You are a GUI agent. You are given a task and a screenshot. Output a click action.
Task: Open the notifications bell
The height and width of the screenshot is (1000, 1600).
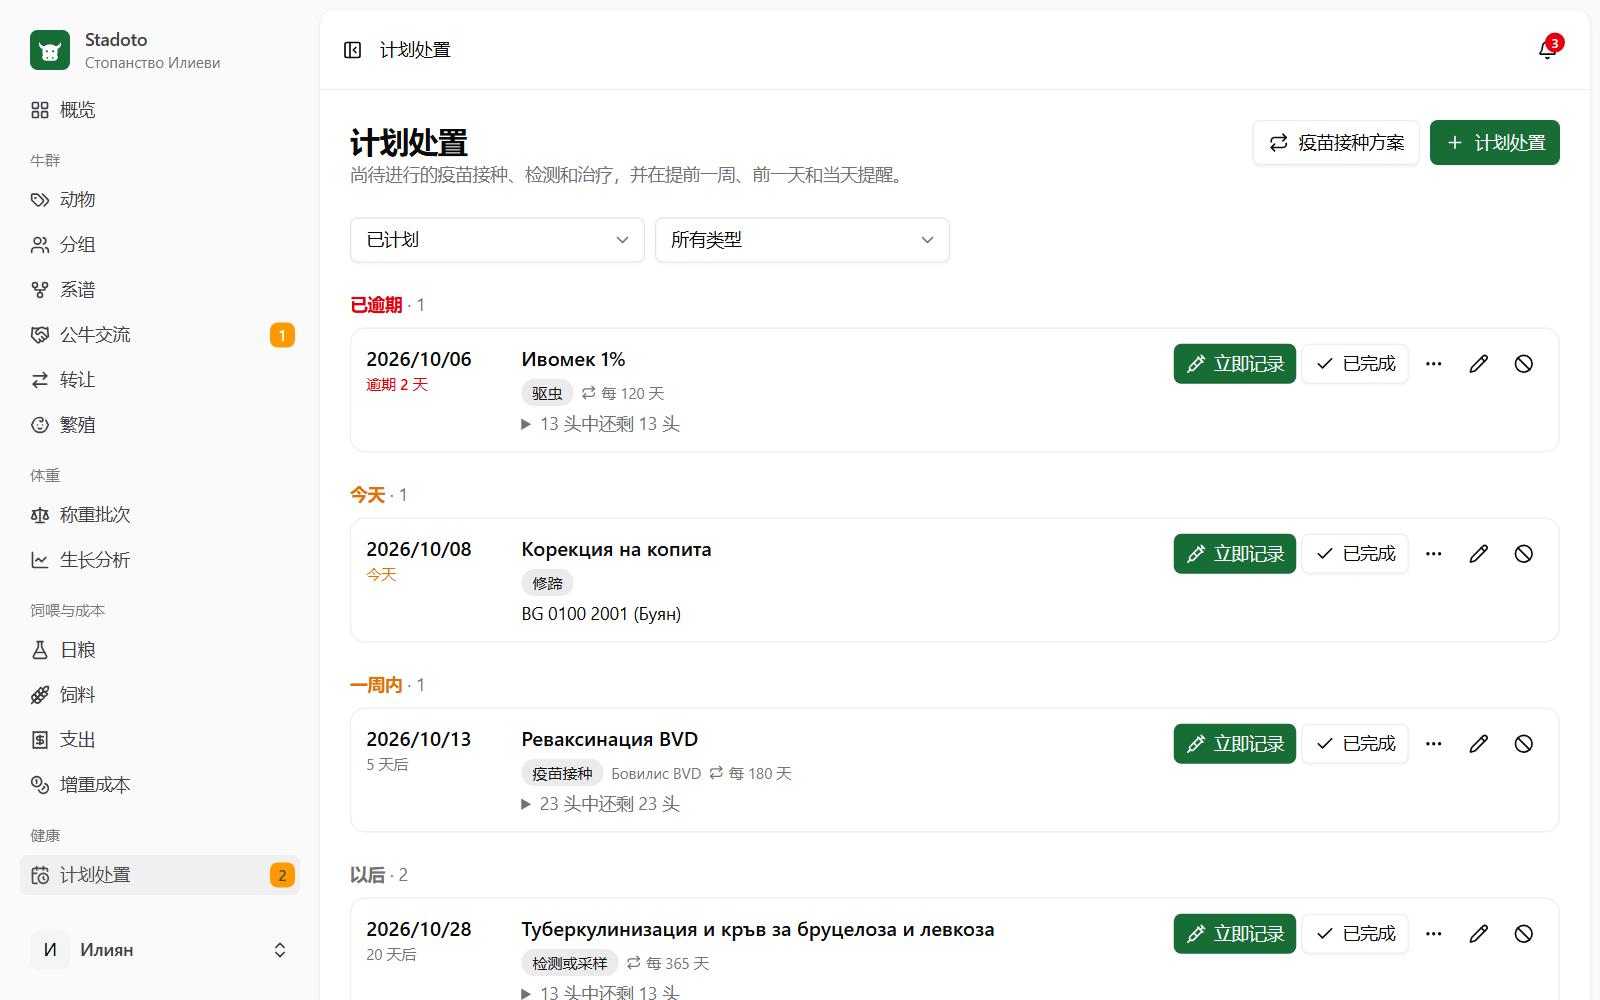click(x=1547, y=50)
